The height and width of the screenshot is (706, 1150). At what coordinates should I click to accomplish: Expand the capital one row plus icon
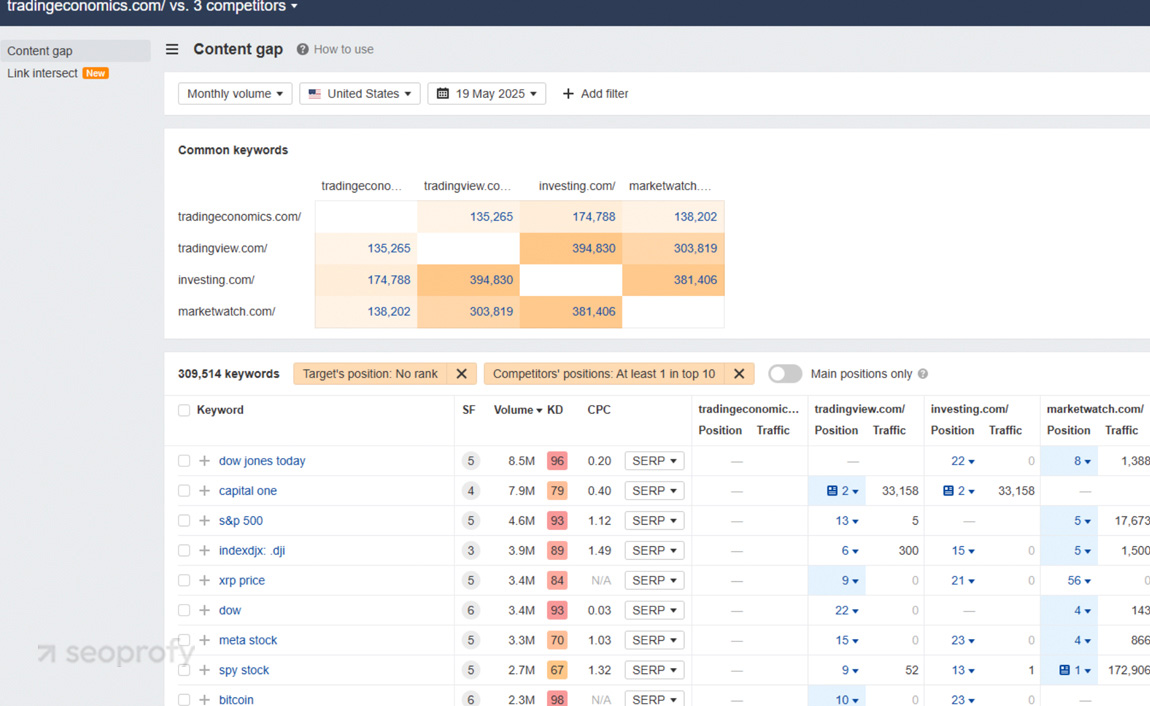click(205, 490)
